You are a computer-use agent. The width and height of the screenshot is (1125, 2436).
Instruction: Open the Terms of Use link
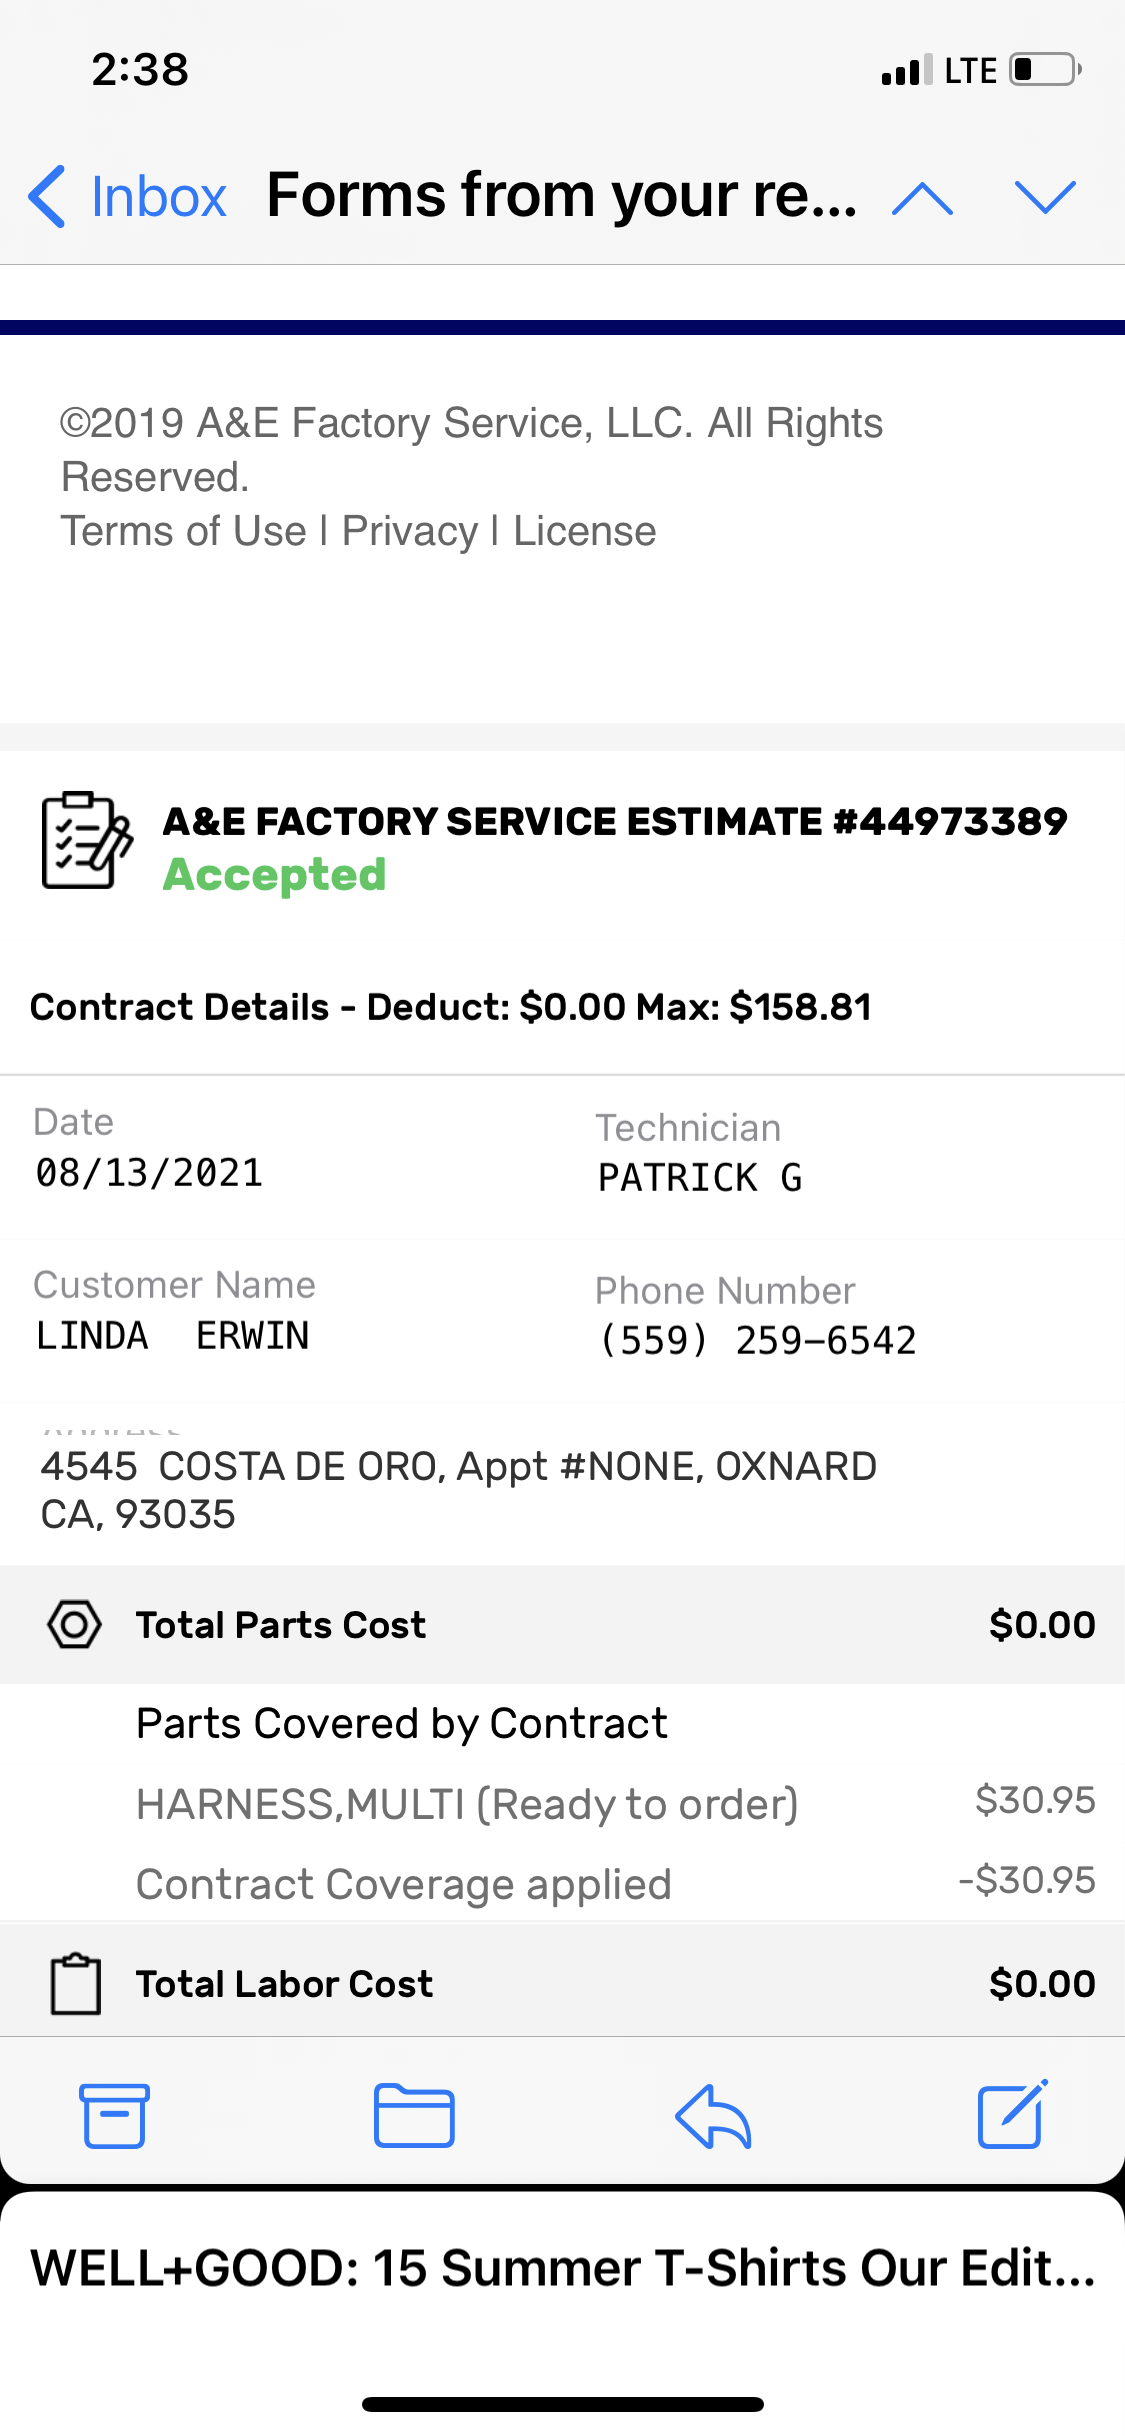(184, 531)
